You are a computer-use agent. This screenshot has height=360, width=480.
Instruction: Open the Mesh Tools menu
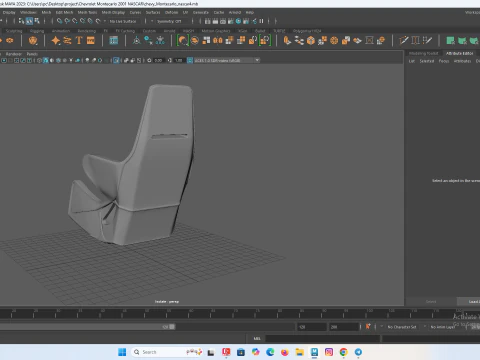[87, 12]
